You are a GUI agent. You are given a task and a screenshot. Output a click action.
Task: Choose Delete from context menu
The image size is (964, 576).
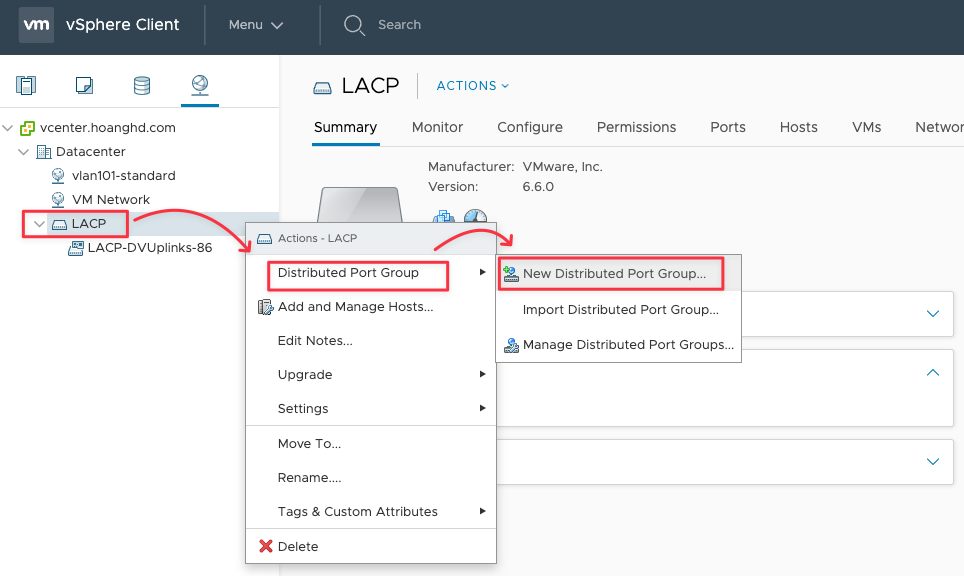pos(371,546)
